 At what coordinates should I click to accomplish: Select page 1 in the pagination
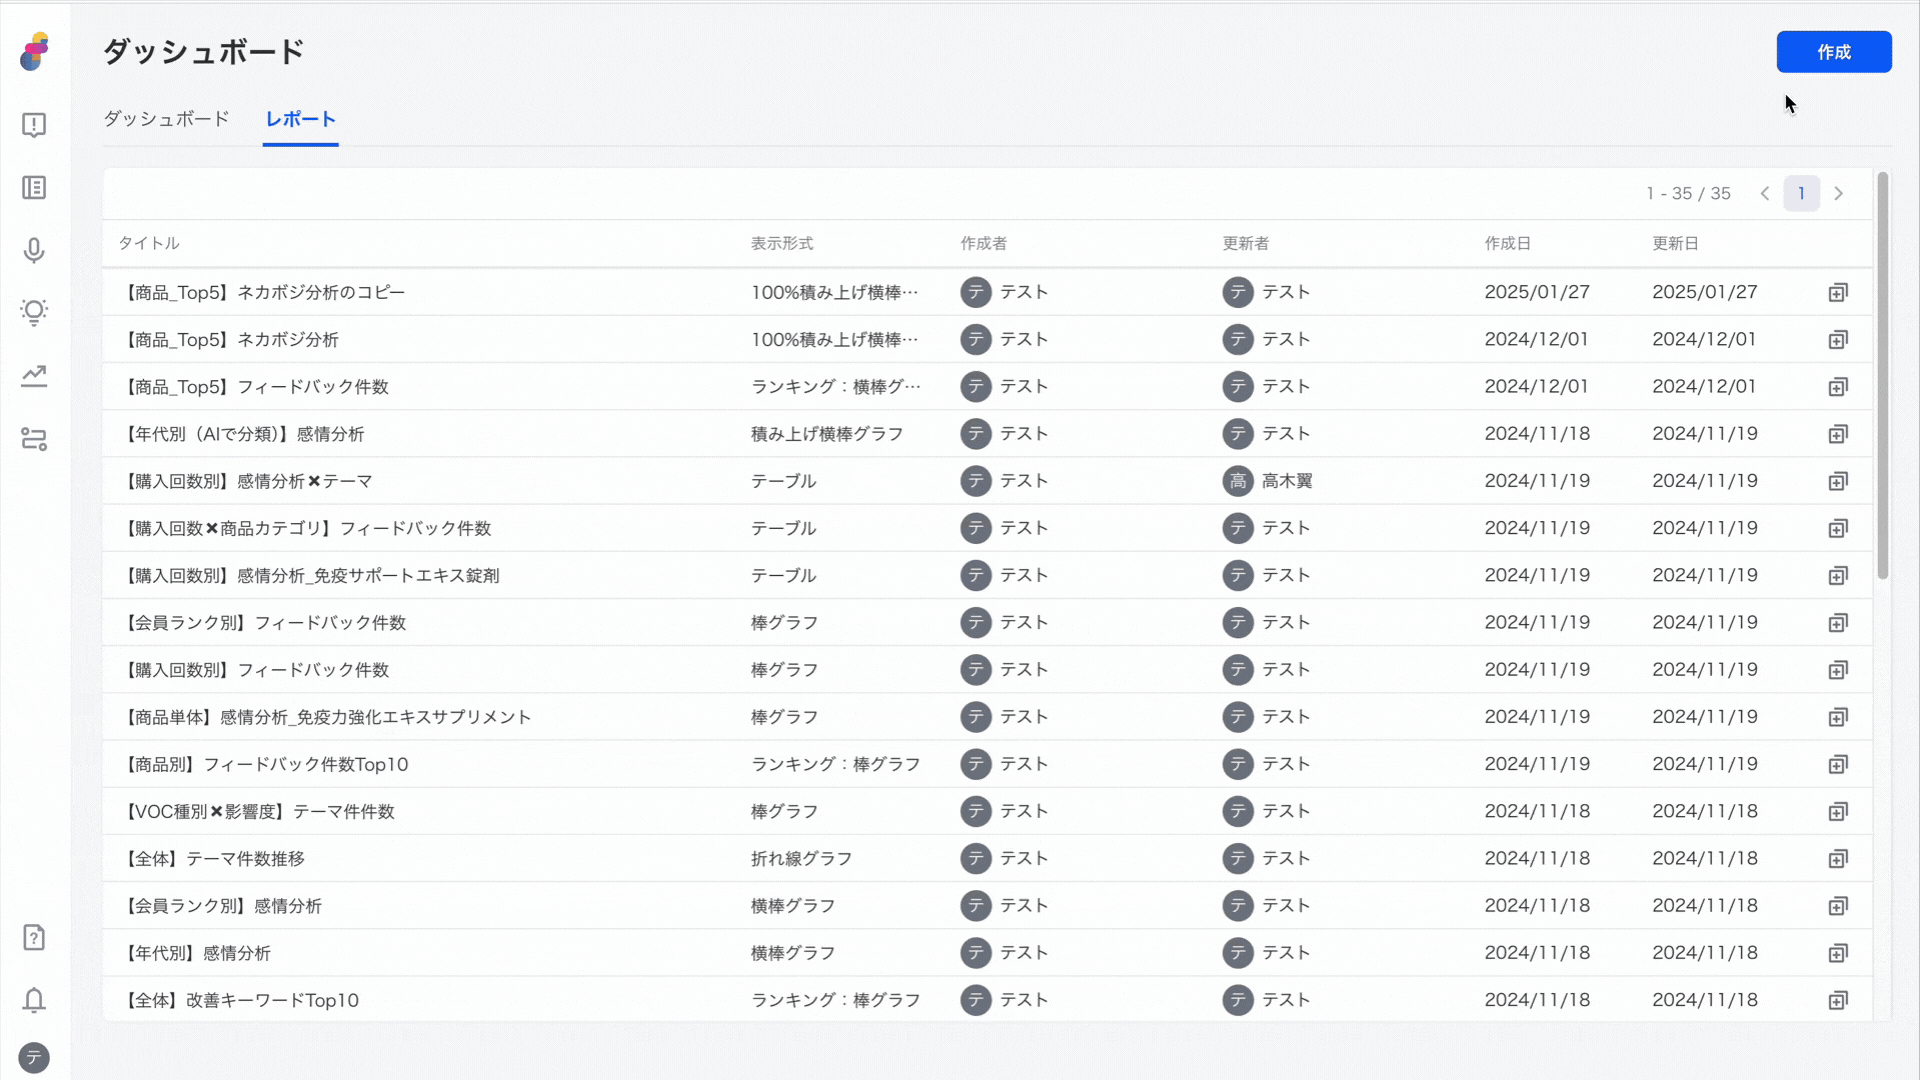[x=1801, y=194]
